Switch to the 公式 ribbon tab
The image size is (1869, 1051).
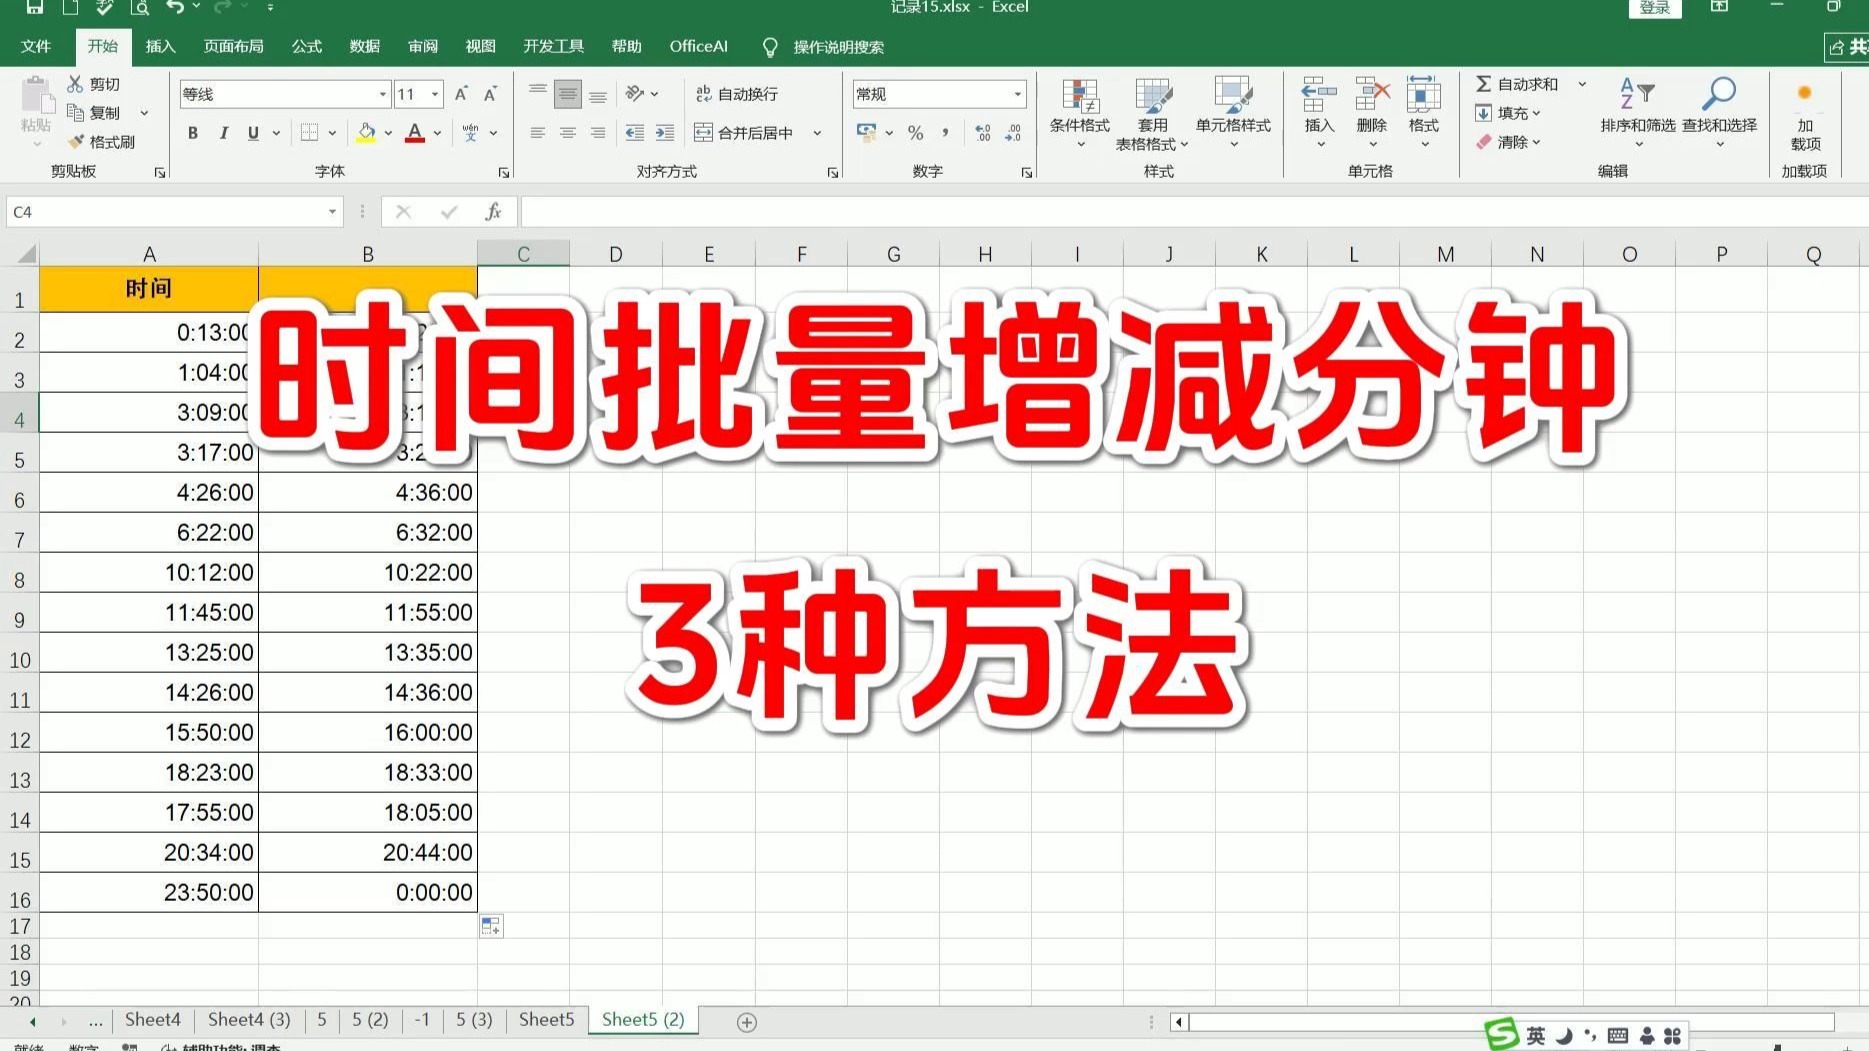tap(306, 46)
